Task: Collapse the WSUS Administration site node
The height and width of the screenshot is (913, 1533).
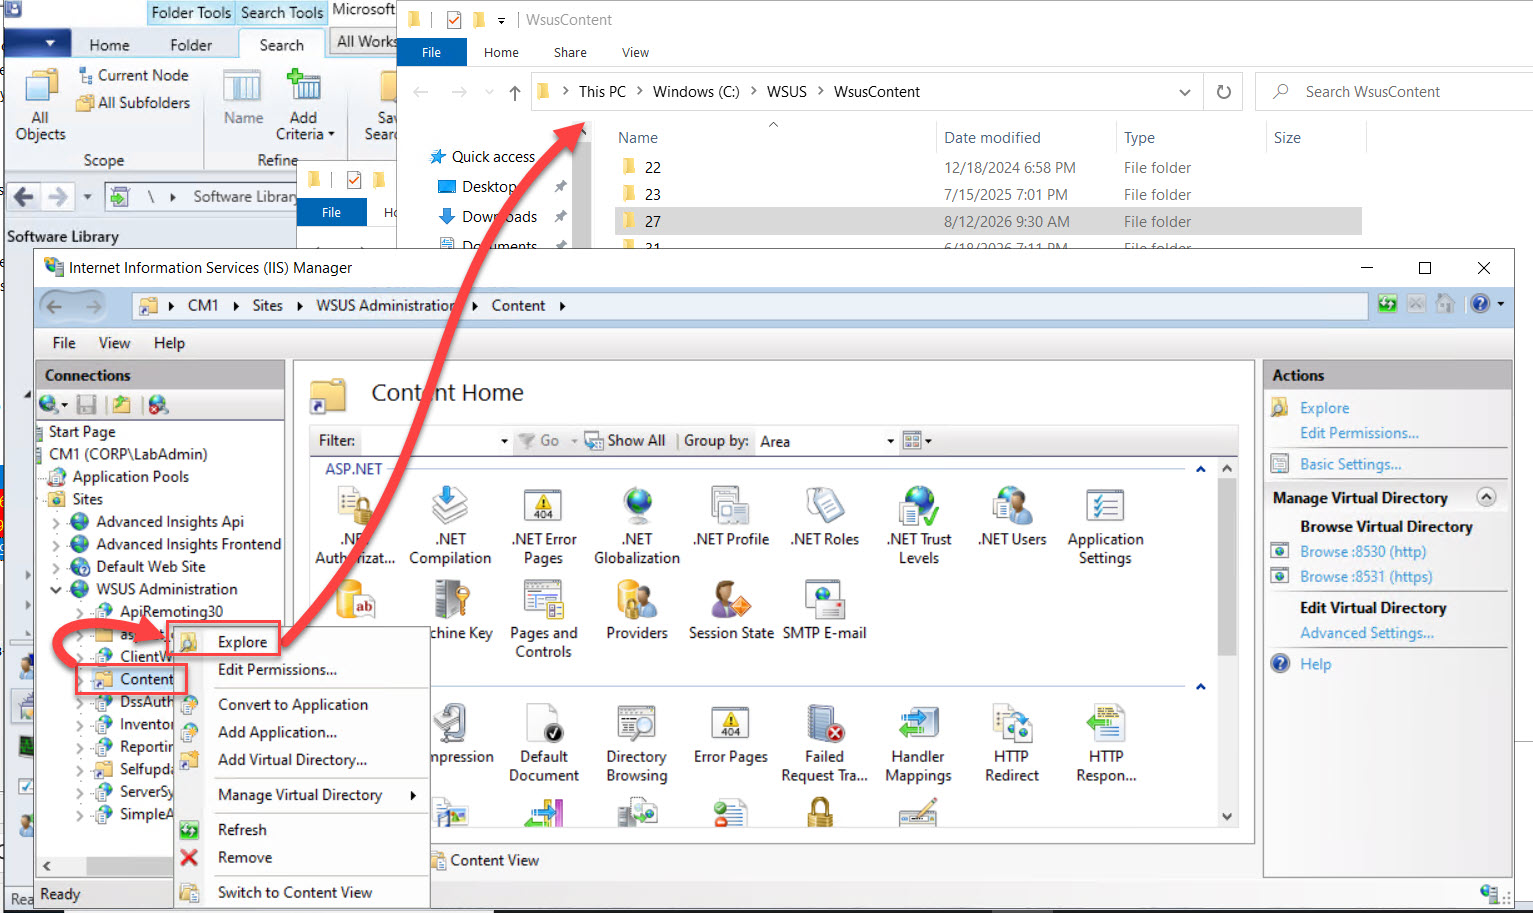Action: point(56,589)
